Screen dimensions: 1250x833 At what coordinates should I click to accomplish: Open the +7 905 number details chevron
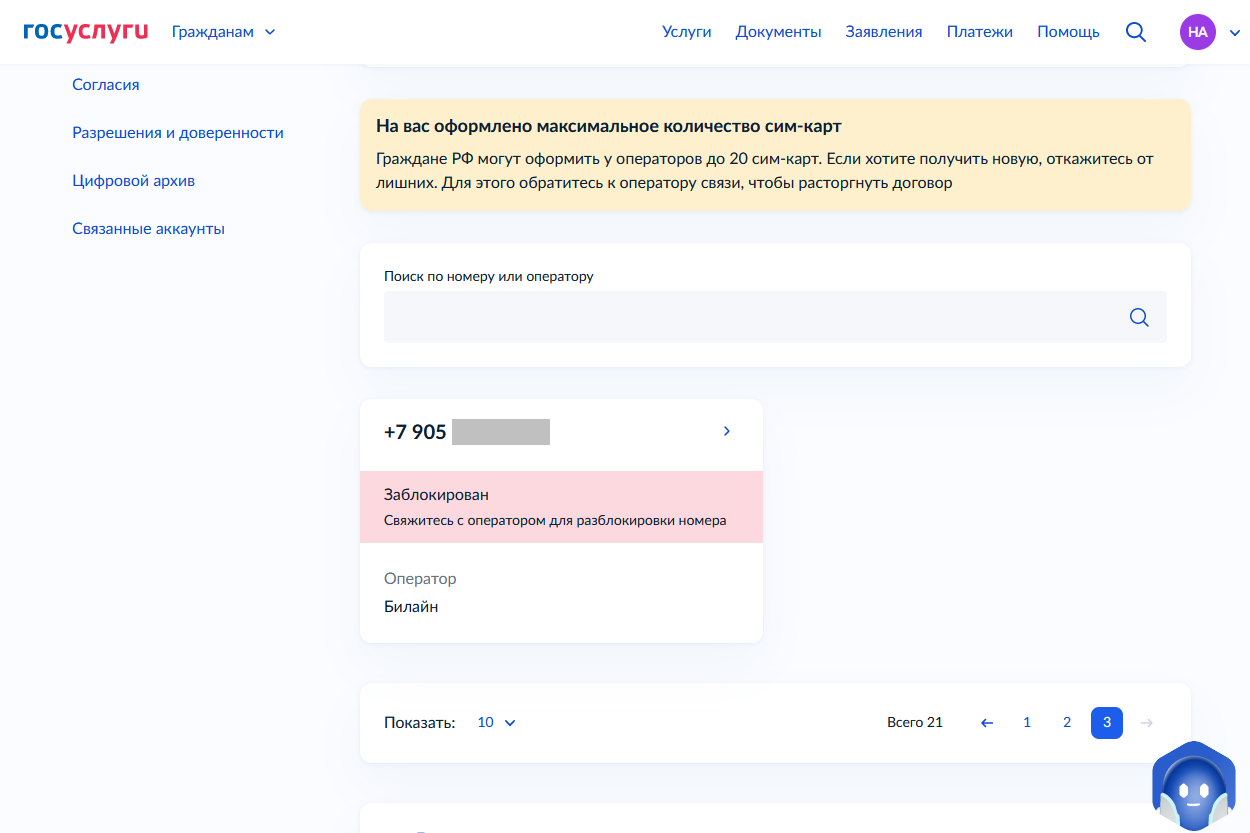click(x=727, y=431)
